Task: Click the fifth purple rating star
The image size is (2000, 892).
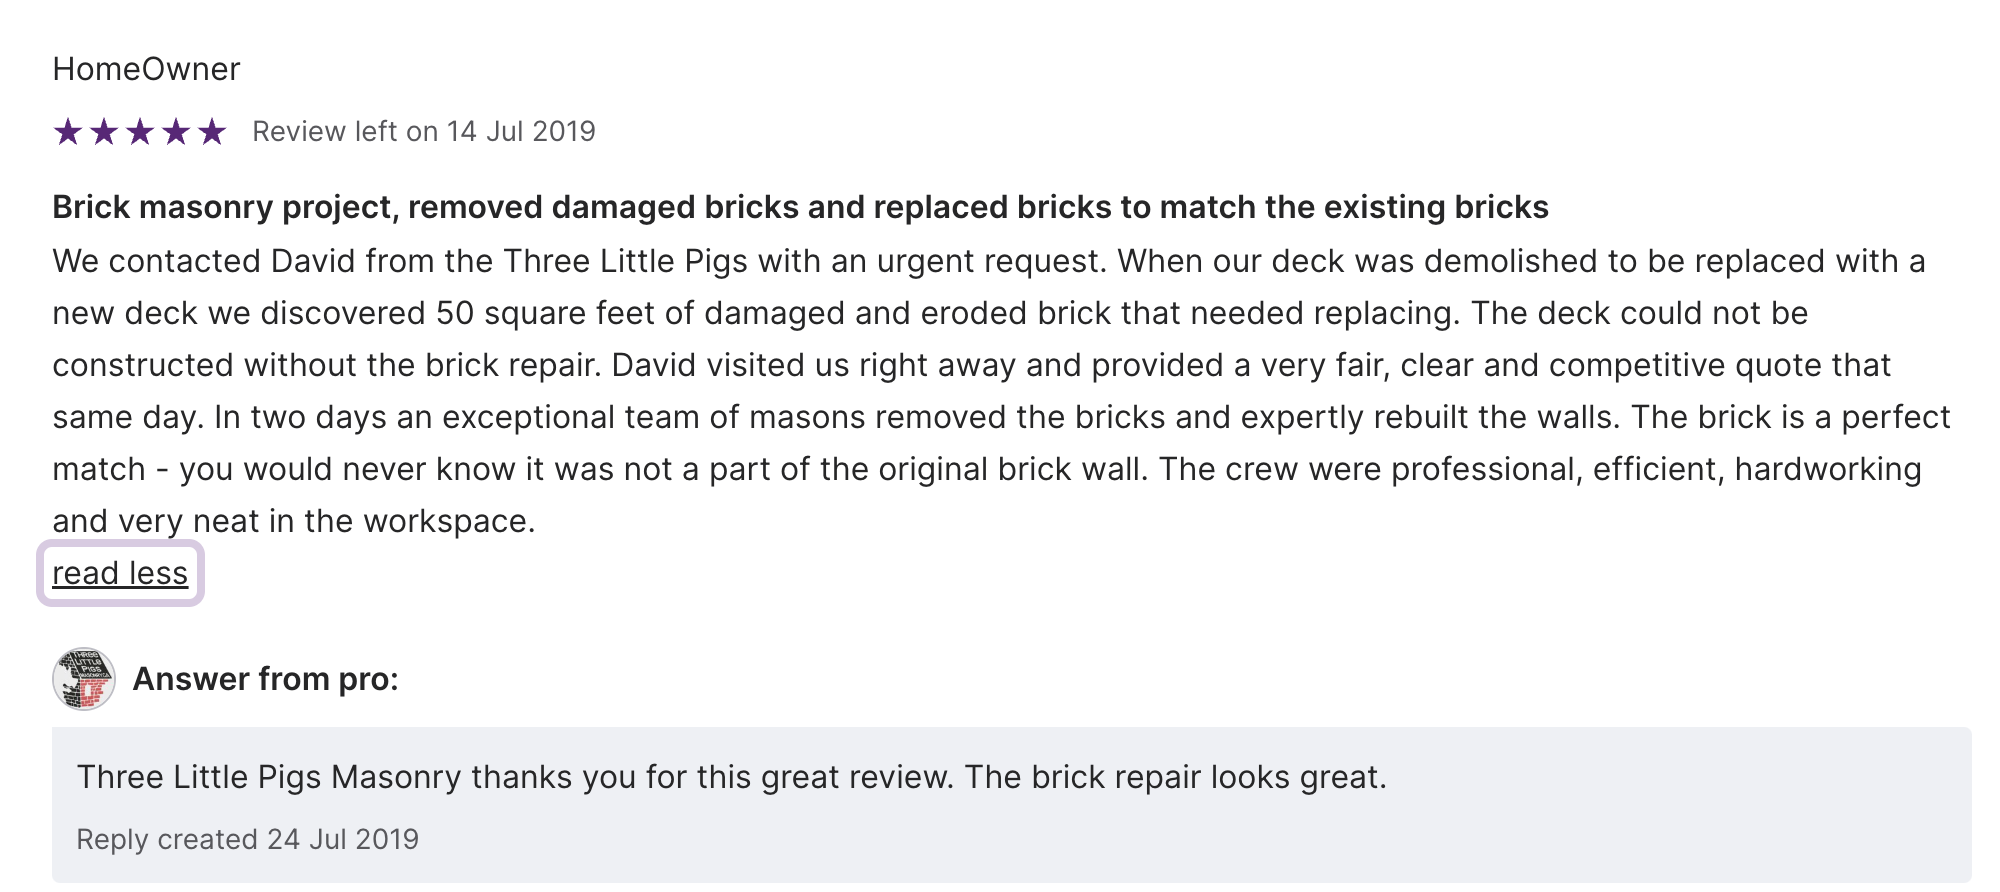Action: pos(212,131)
